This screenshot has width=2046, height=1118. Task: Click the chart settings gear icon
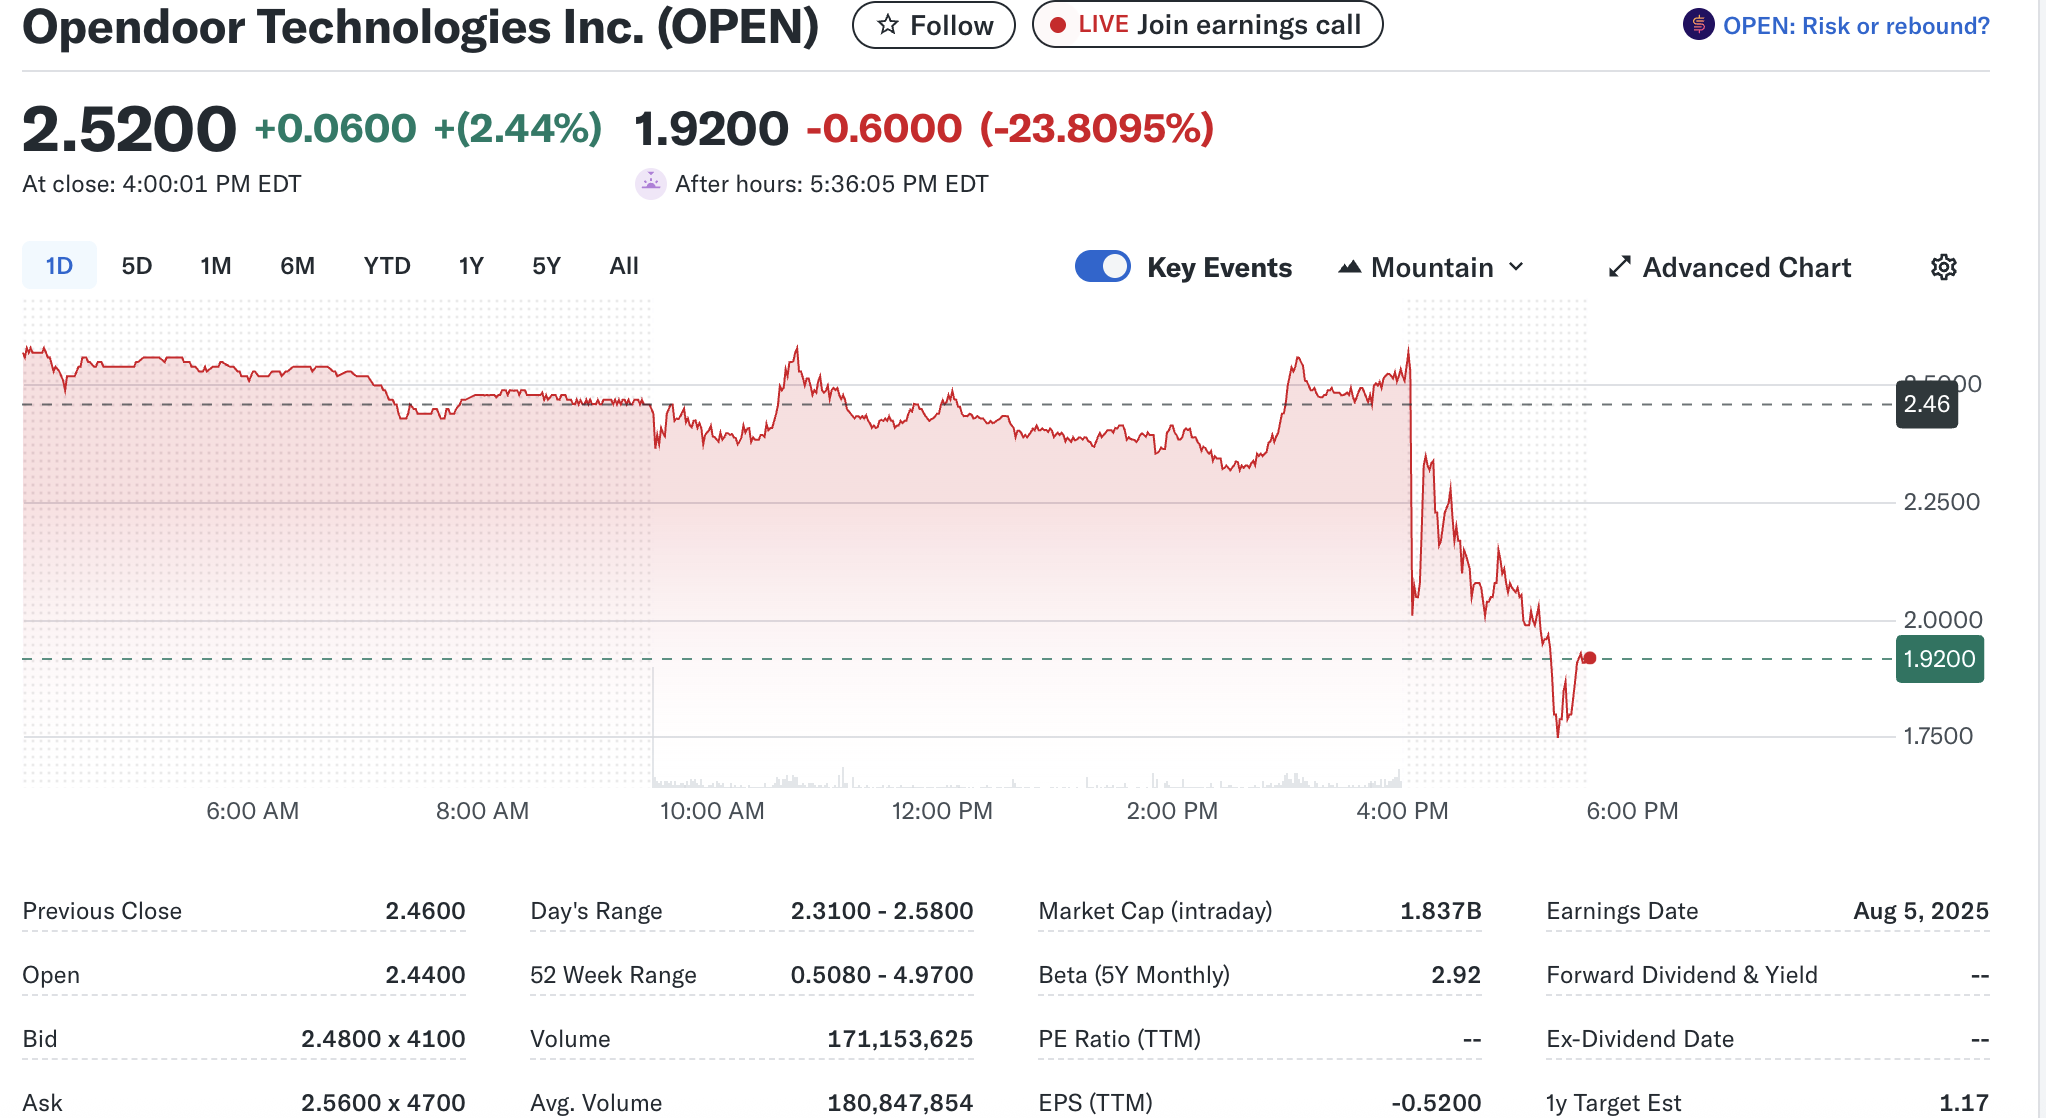tap(1943, 267)
